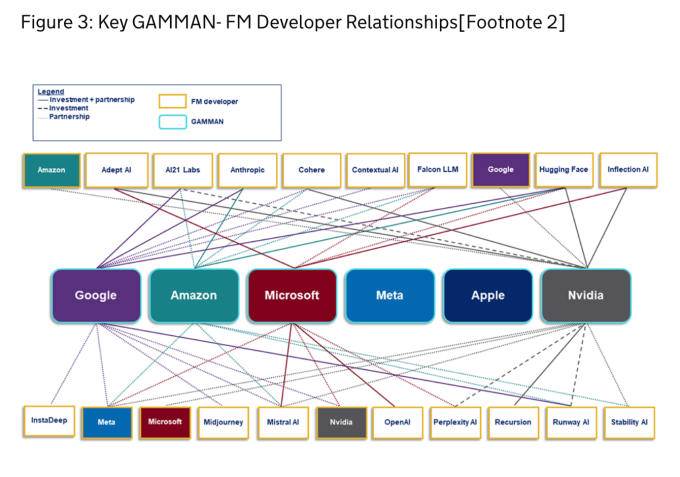Screen dimensions: 680x477
Task: Click the Stability AI box
Action: [x=629, y=422]
